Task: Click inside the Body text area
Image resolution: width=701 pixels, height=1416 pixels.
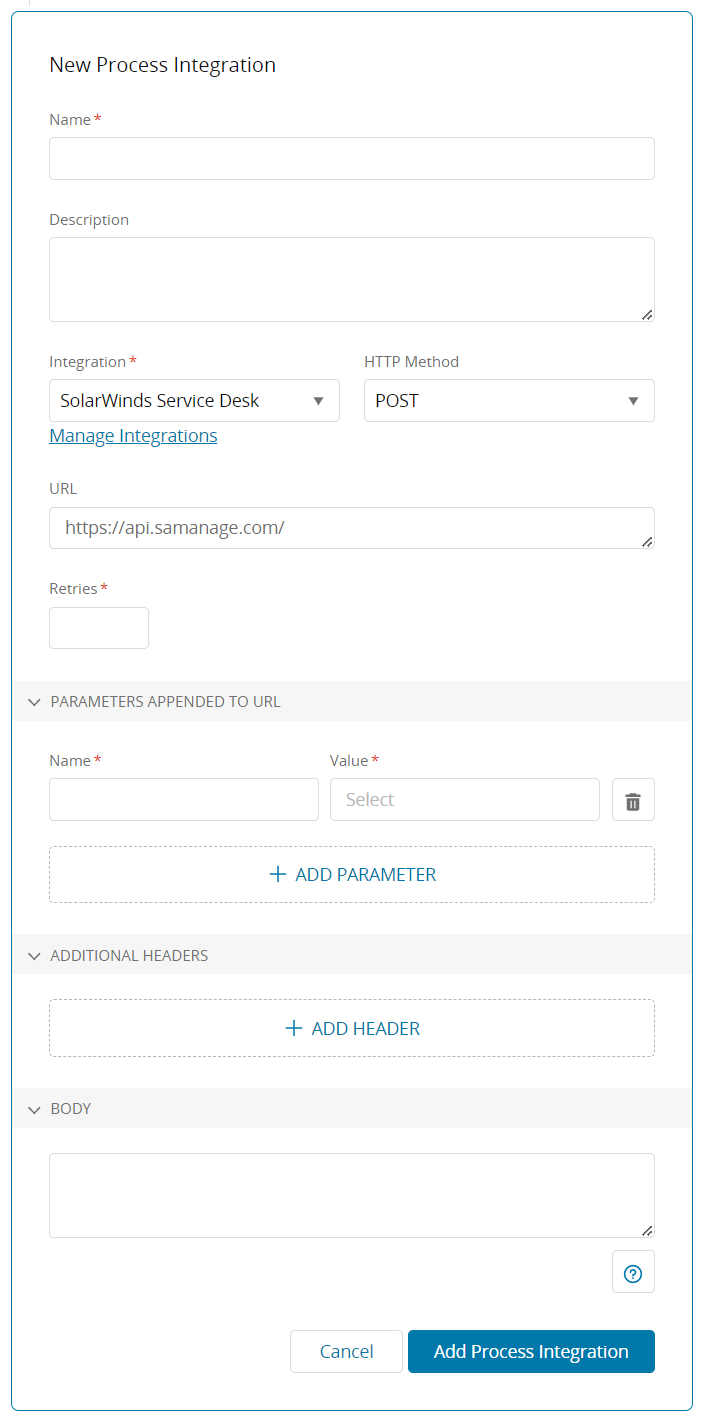Action: click(351, 1195)
